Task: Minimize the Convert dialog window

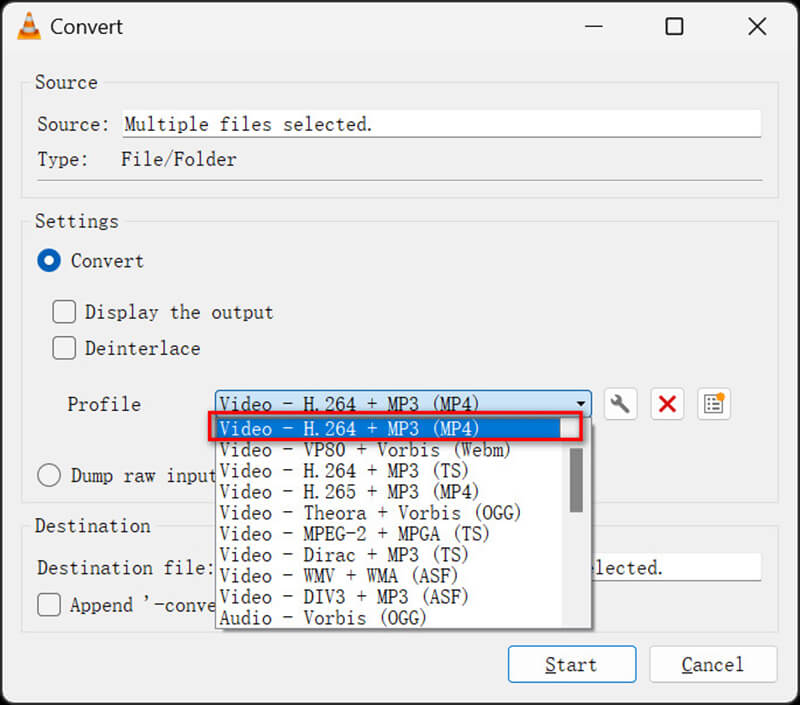Action: tap(594, 26)
